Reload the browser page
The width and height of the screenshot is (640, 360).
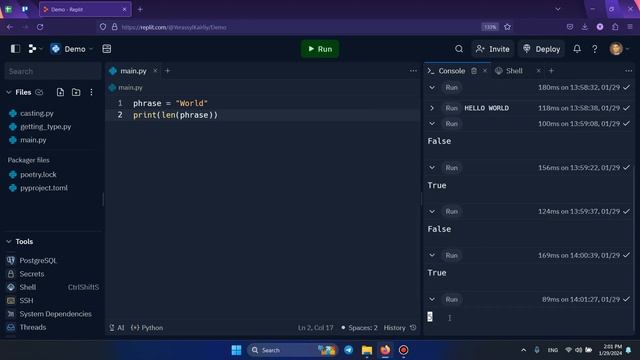click(x=40, y=27)
